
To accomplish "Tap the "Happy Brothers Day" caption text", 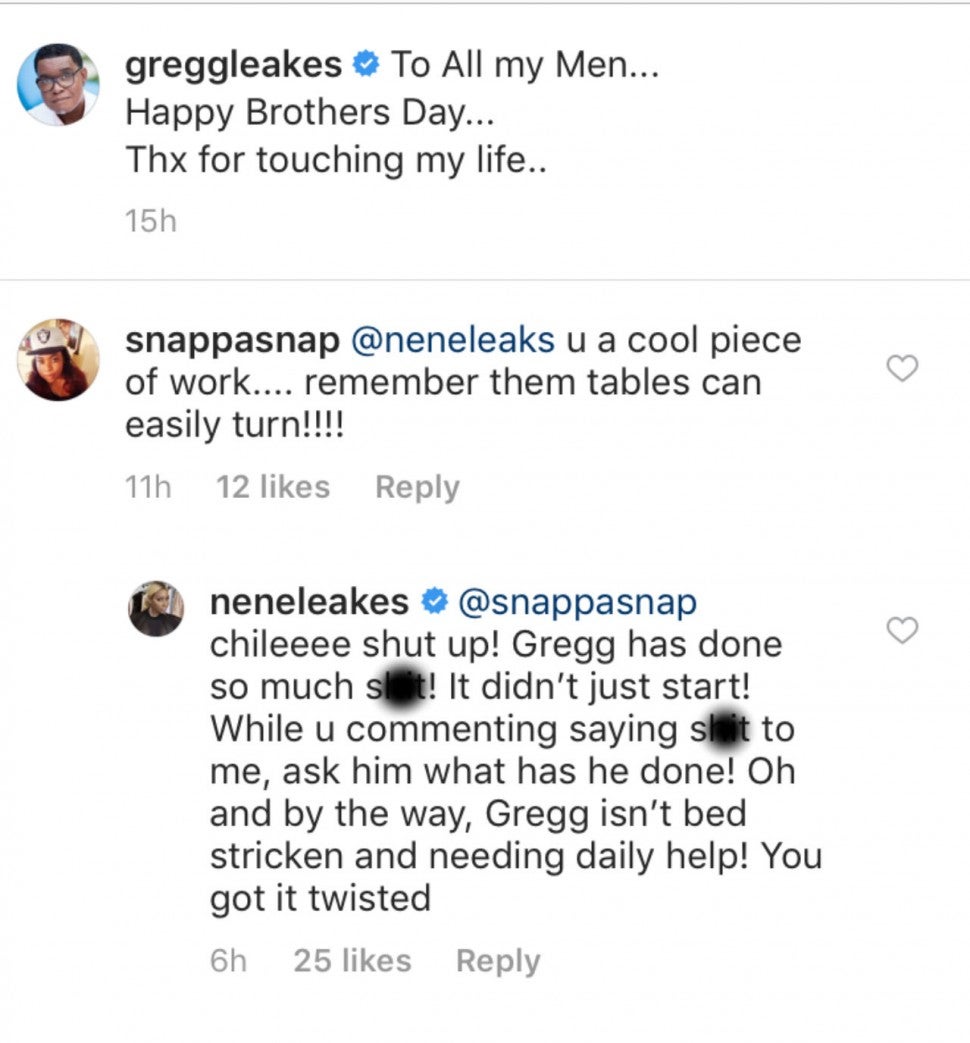I will (308, 113).
